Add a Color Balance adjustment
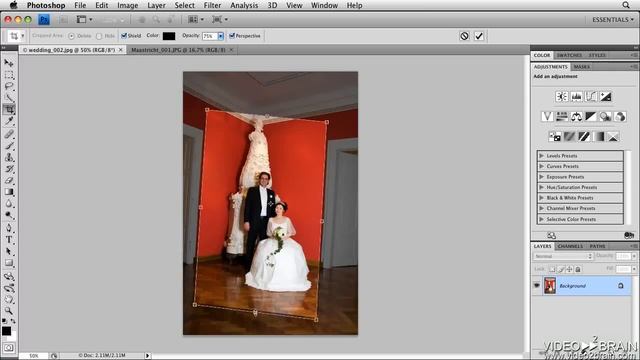The width and height of the screenshot is (640, 360). (x=576, y=117)
